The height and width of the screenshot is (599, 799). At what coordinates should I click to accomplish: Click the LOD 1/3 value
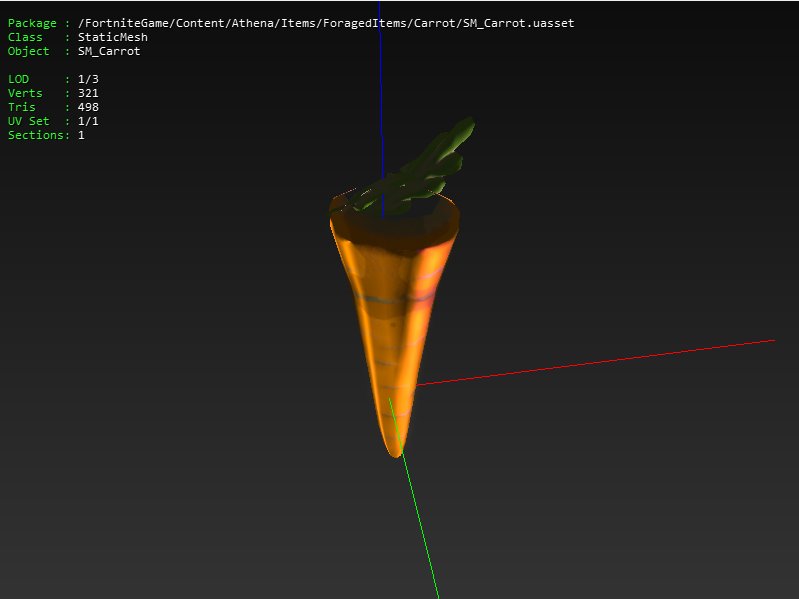(x=88, y=79)
